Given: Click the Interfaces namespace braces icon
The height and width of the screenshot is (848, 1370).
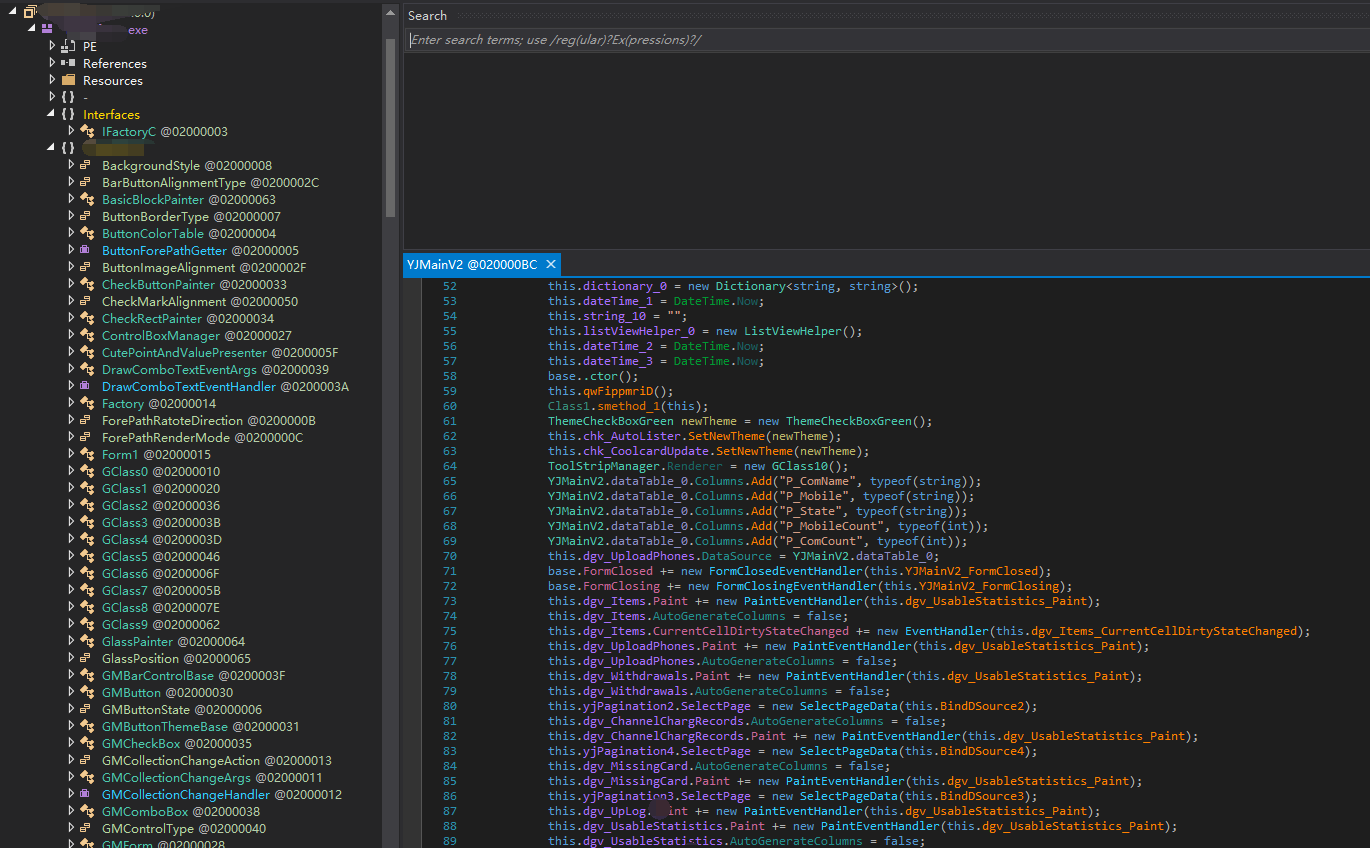Looking at the screenshot, I should click(68, 115).
